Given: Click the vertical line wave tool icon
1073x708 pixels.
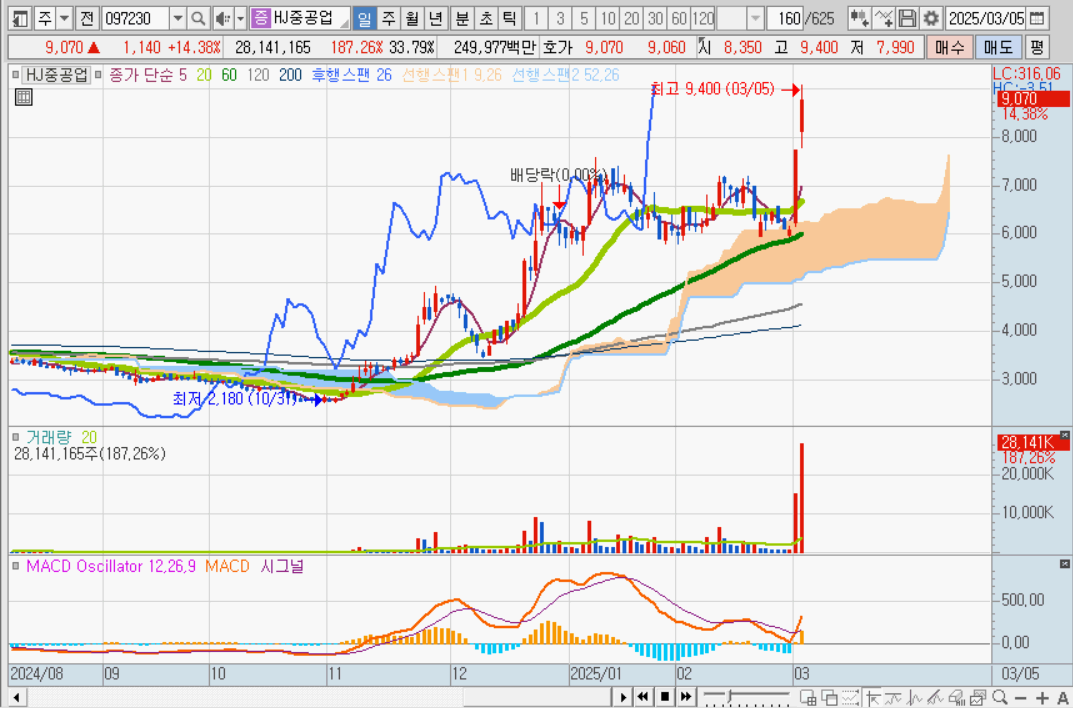Looking at the screenshot, I should tap(914, 697).
